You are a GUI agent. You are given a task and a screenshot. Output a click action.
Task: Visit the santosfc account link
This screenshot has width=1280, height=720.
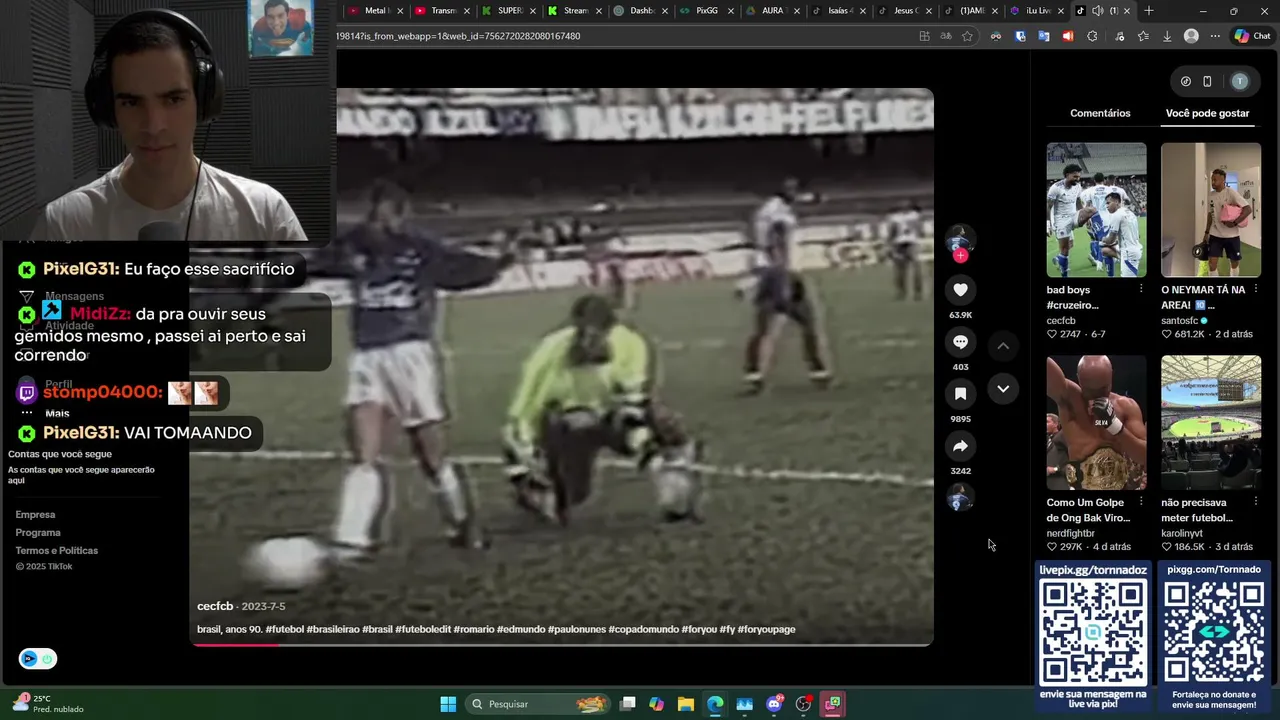[x=1179, y=321]
